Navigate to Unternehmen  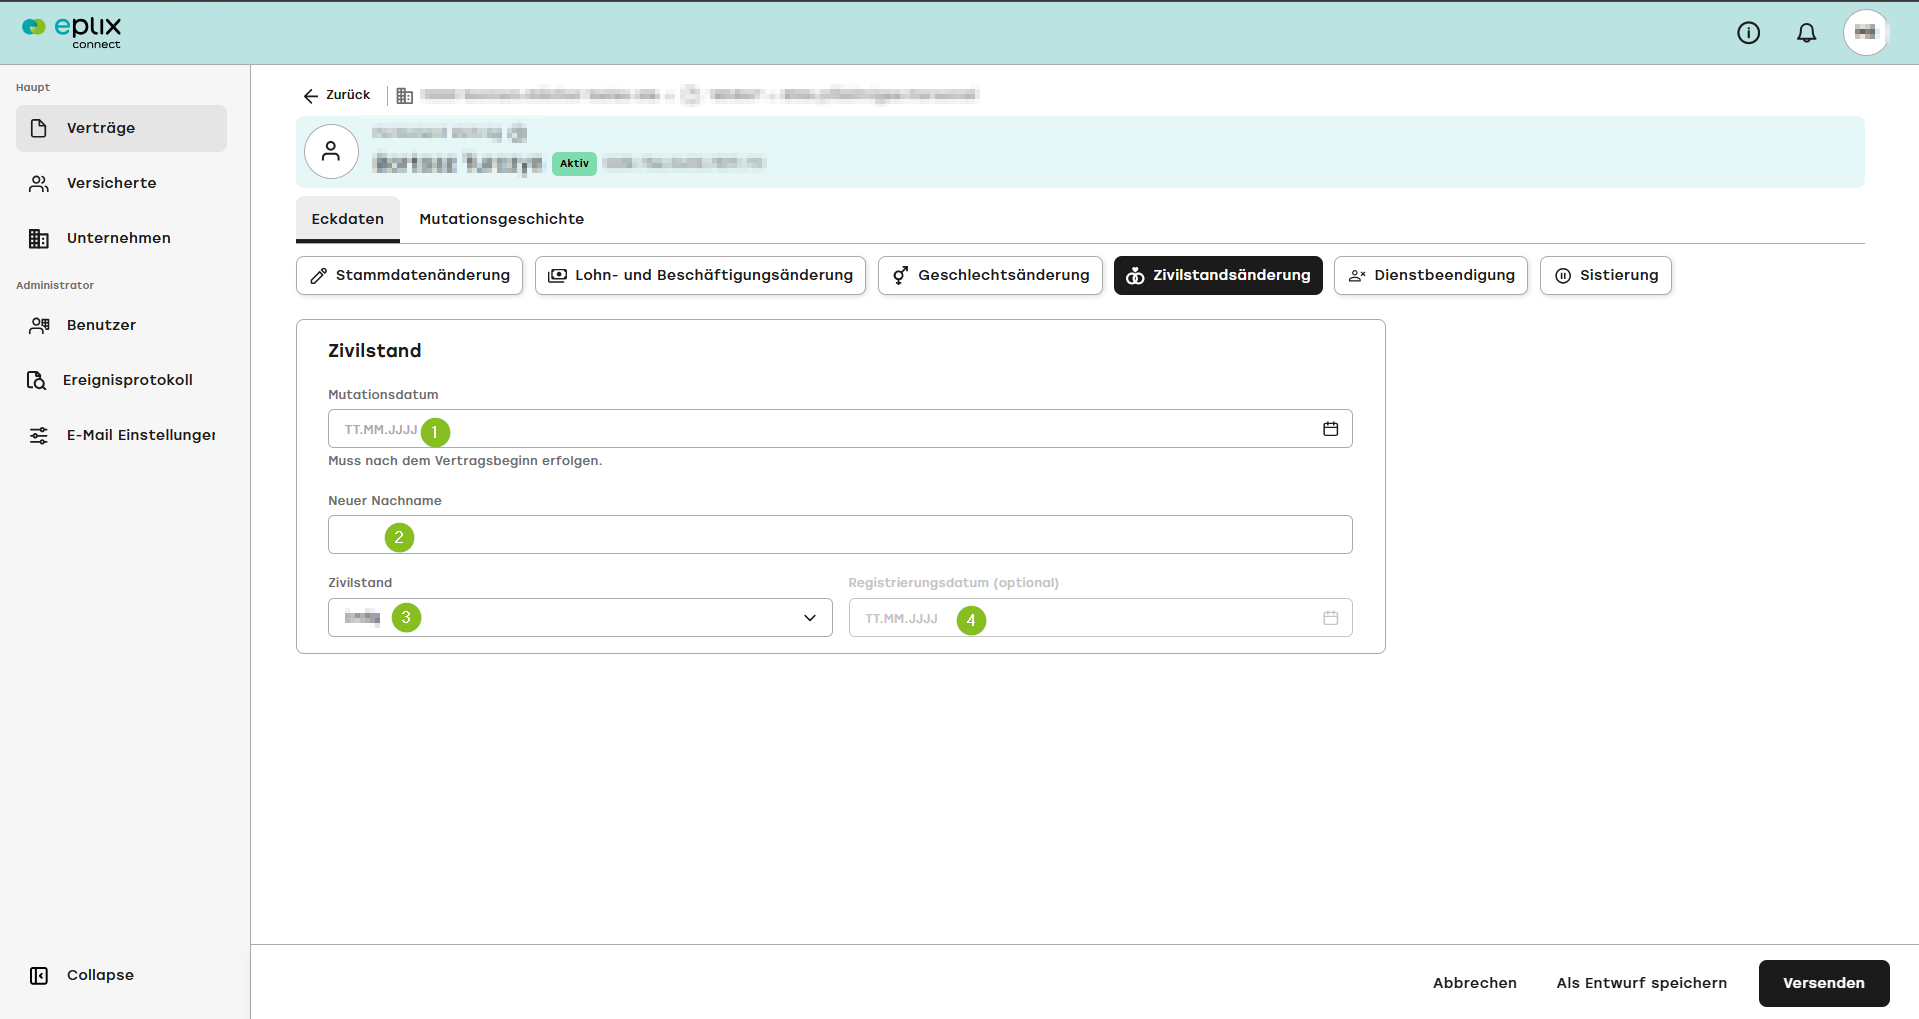(121, 238)
